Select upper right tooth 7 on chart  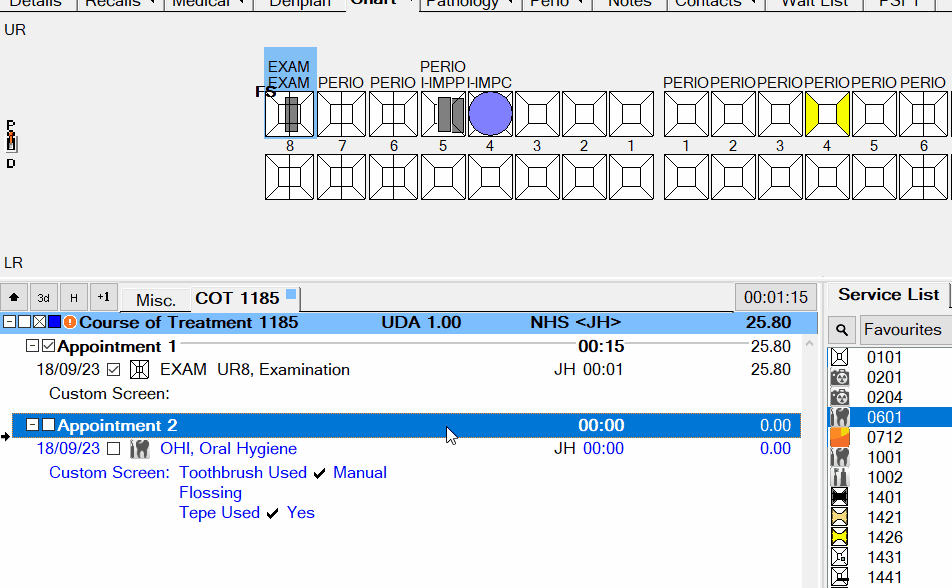(x=341, y=114)
